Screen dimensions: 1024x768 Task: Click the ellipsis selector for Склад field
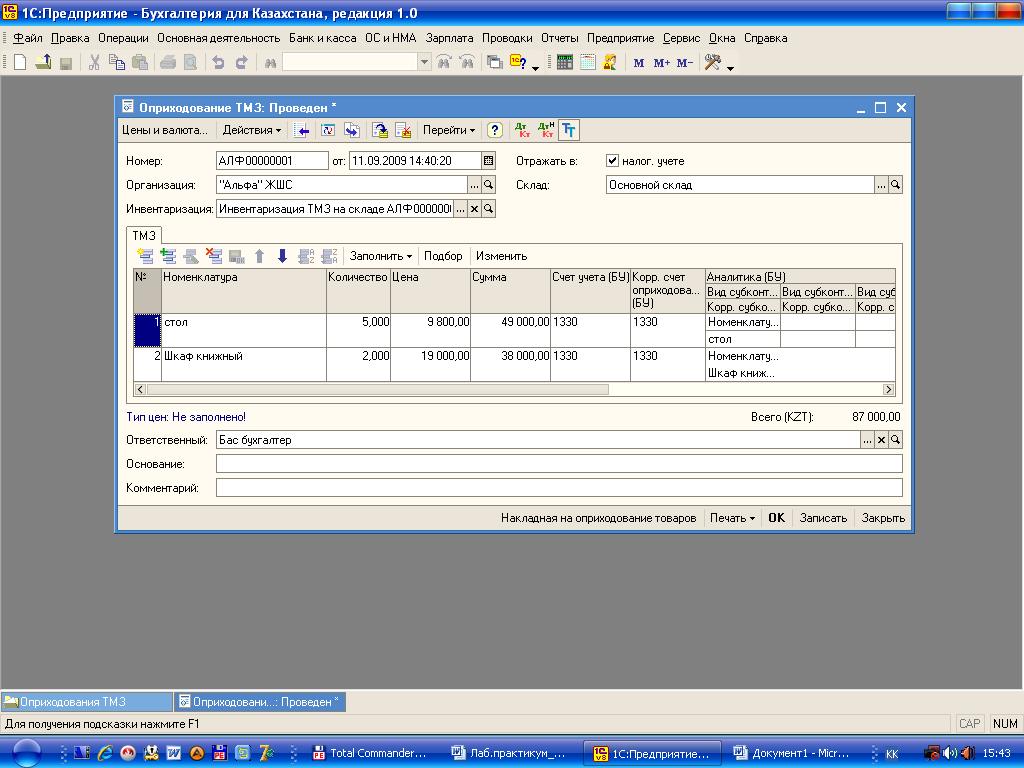(882, 185)
